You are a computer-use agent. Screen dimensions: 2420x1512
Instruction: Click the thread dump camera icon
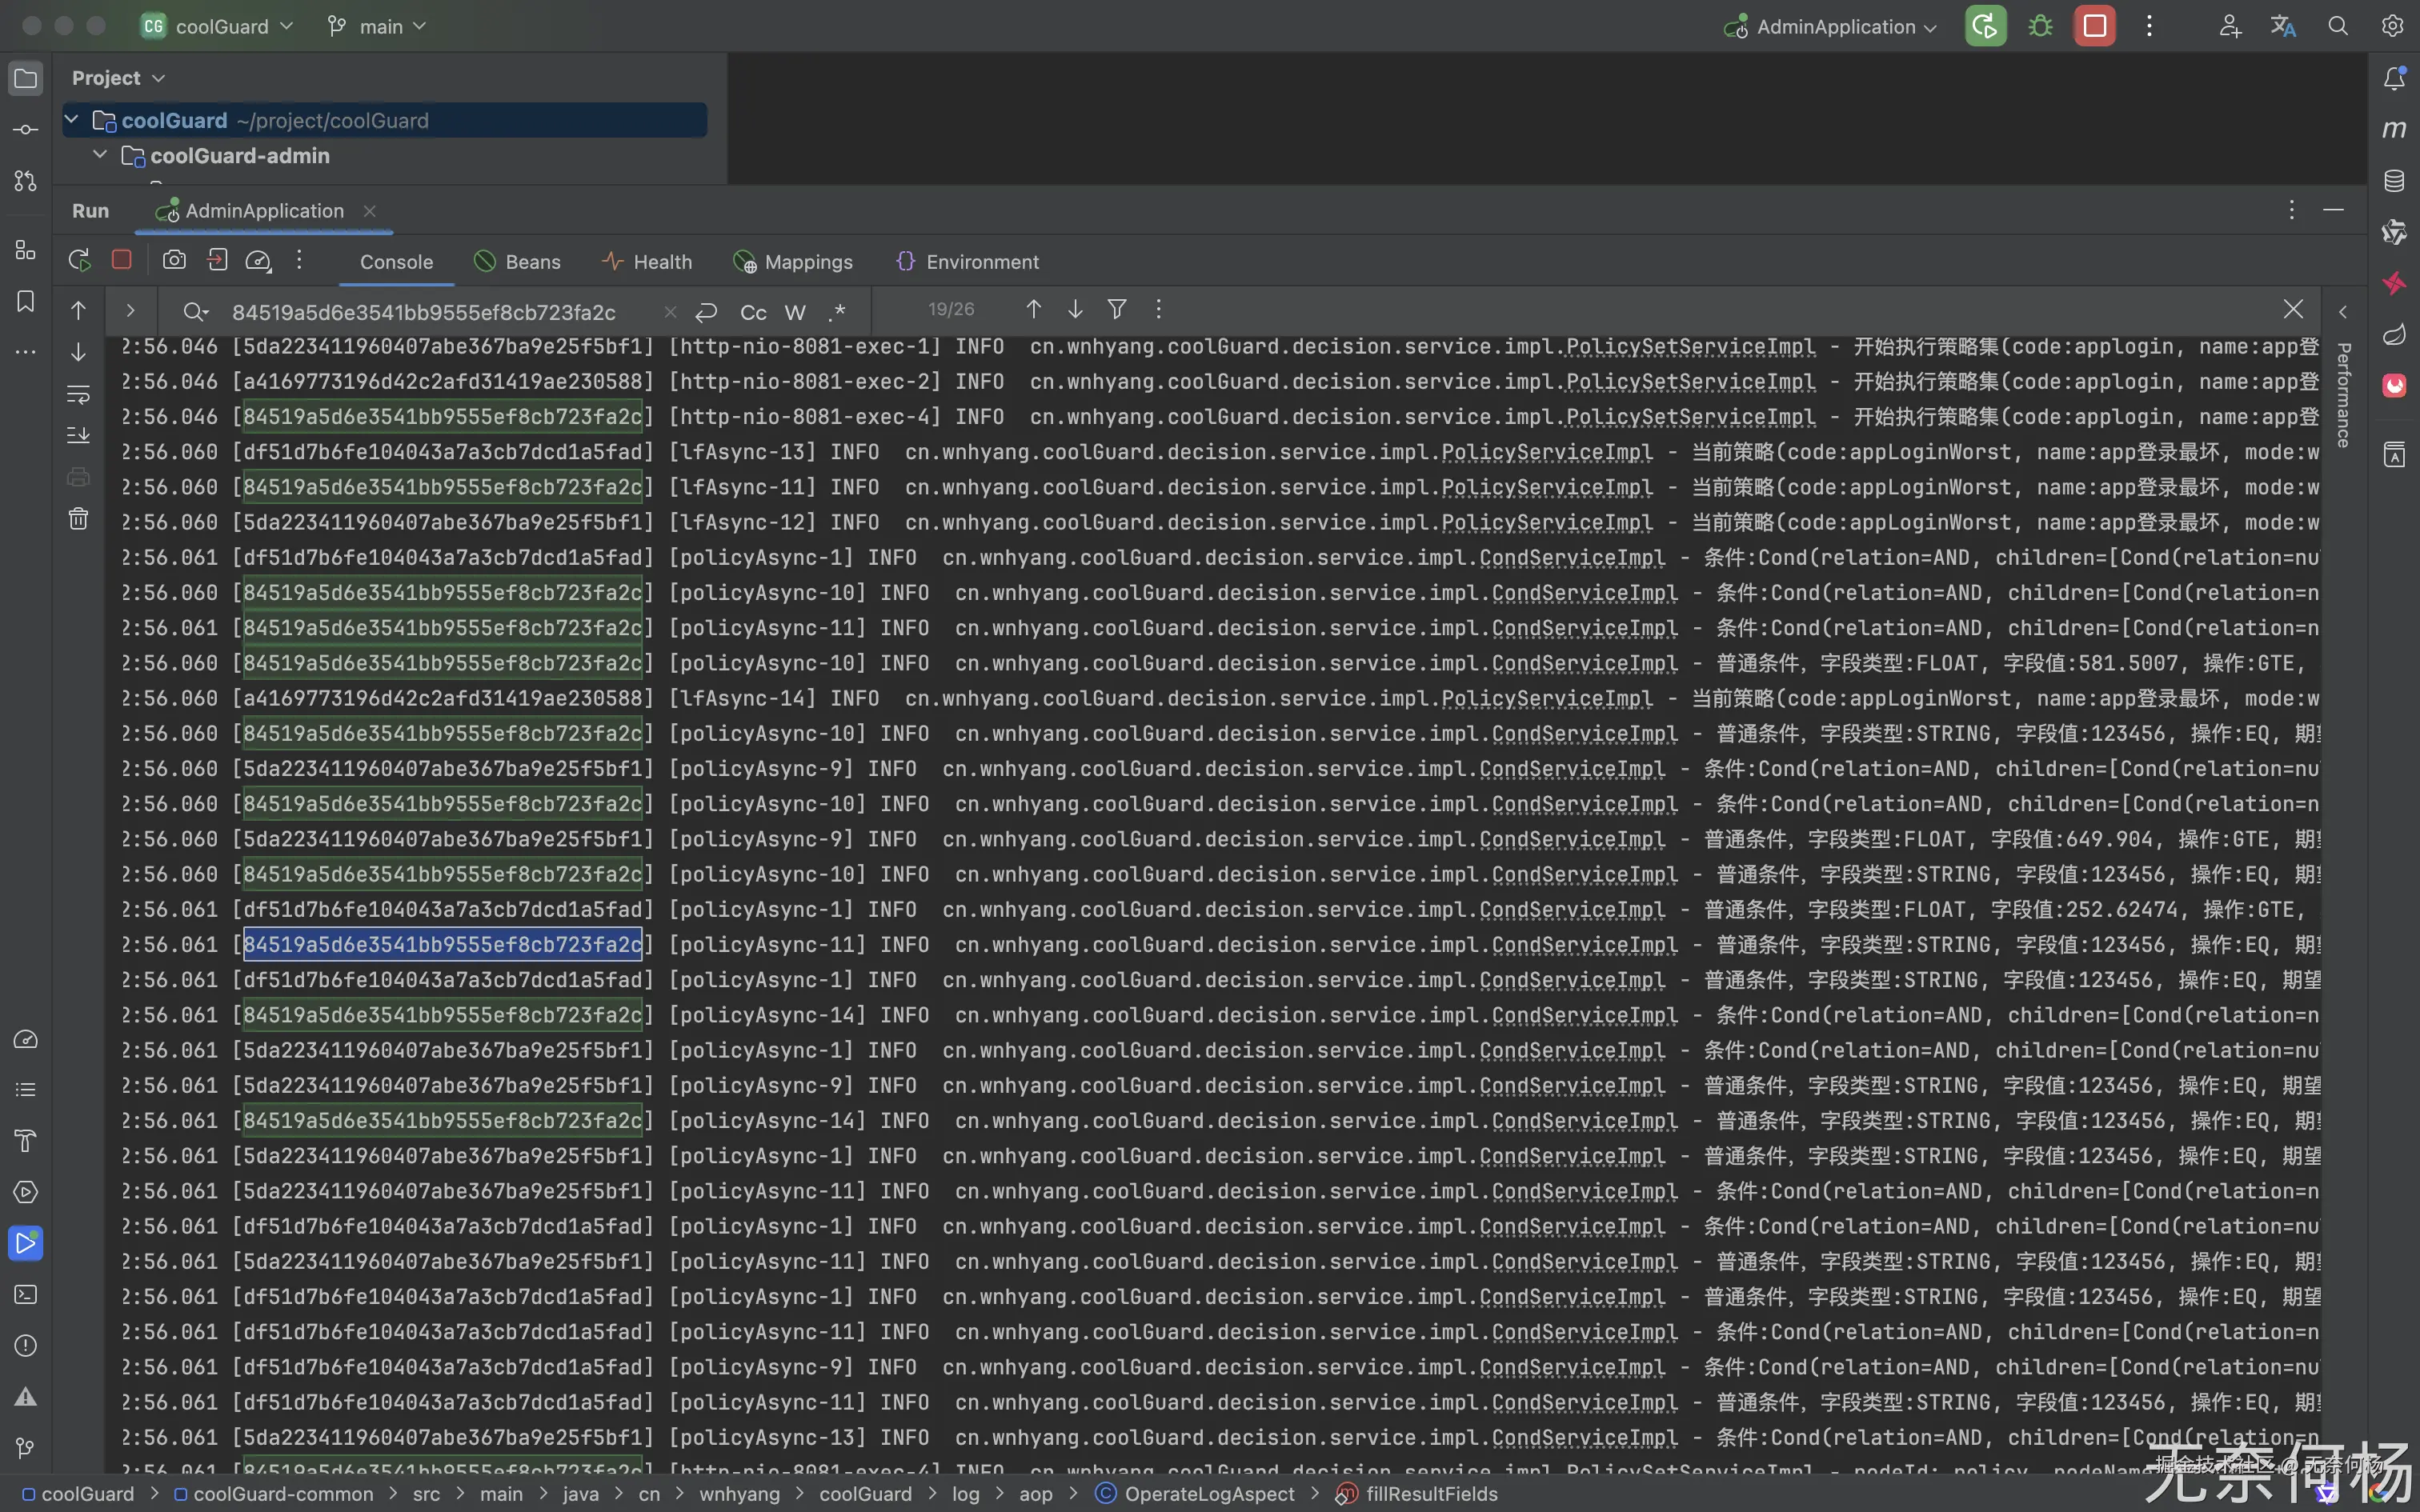coord(174,261)
